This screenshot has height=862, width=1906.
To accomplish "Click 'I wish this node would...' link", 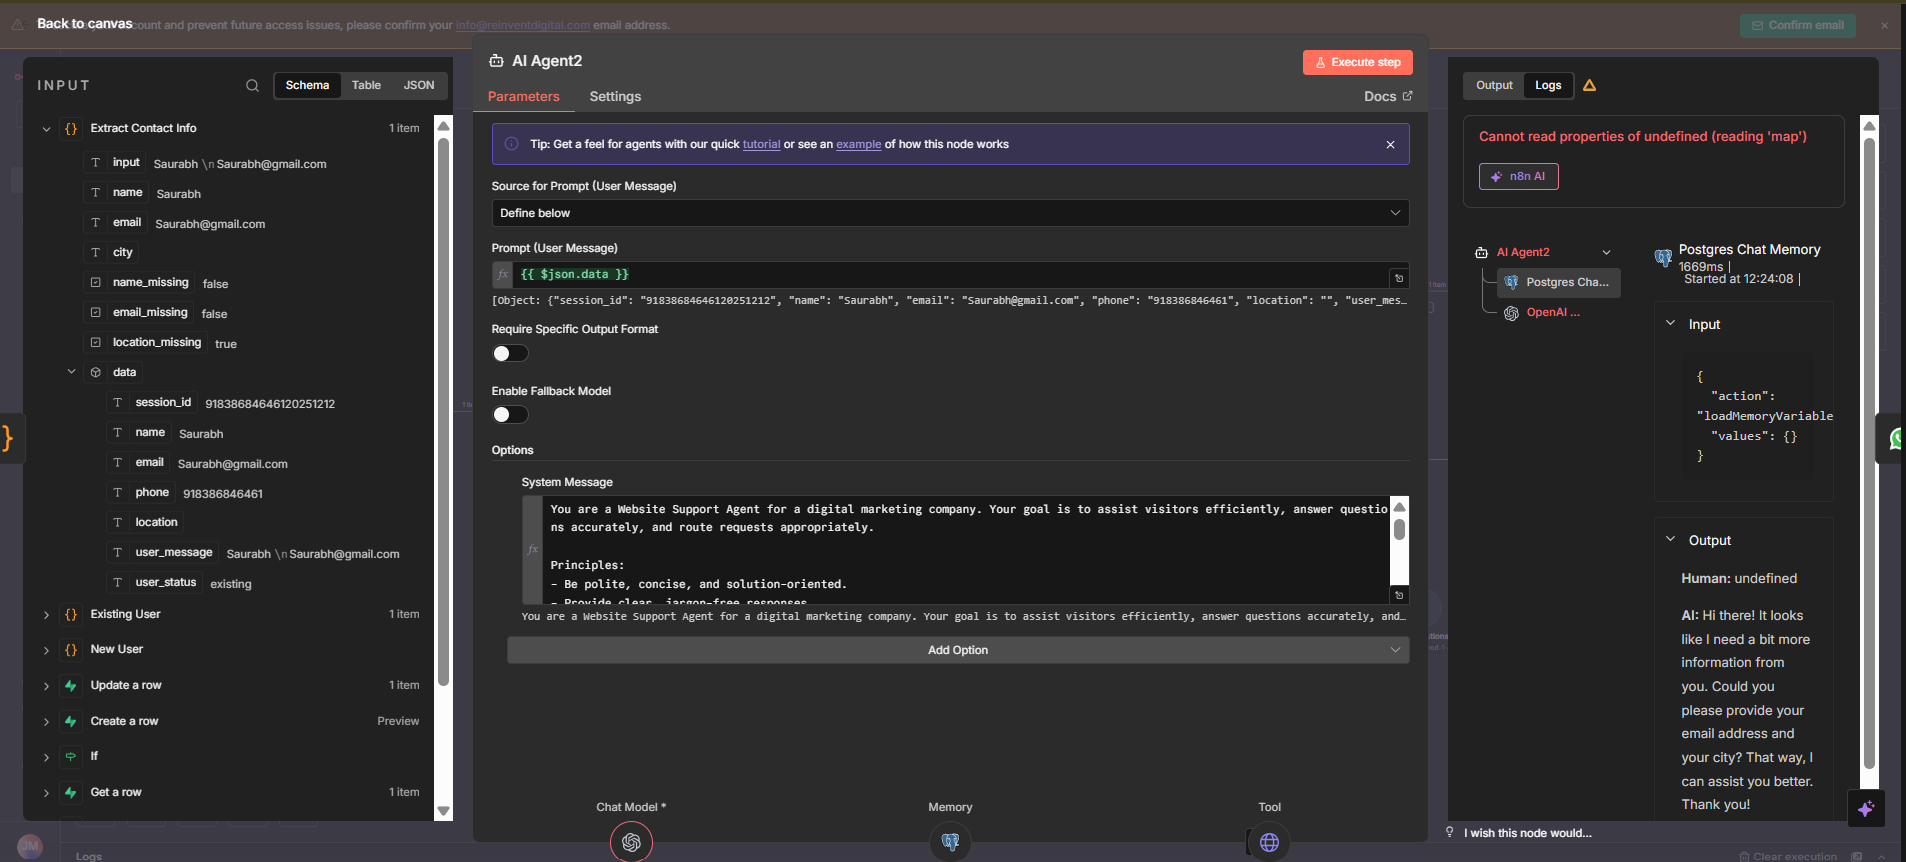I will click(1527, 833).
